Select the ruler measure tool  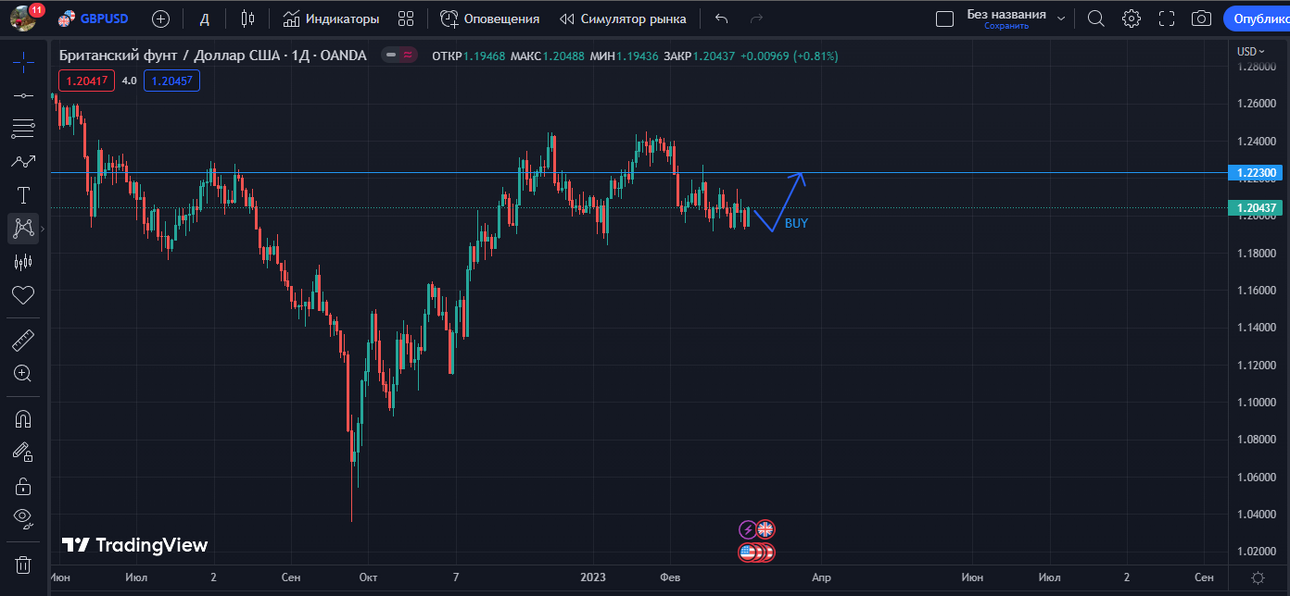pyautogui.click(x=23, y=341)
